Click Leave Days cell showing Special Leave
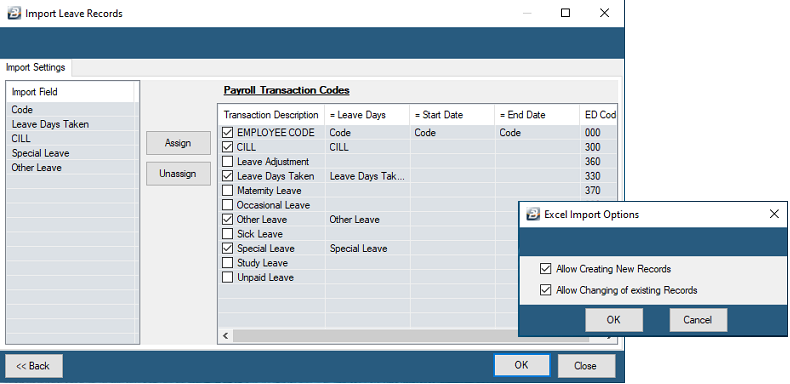 [367, 248]
